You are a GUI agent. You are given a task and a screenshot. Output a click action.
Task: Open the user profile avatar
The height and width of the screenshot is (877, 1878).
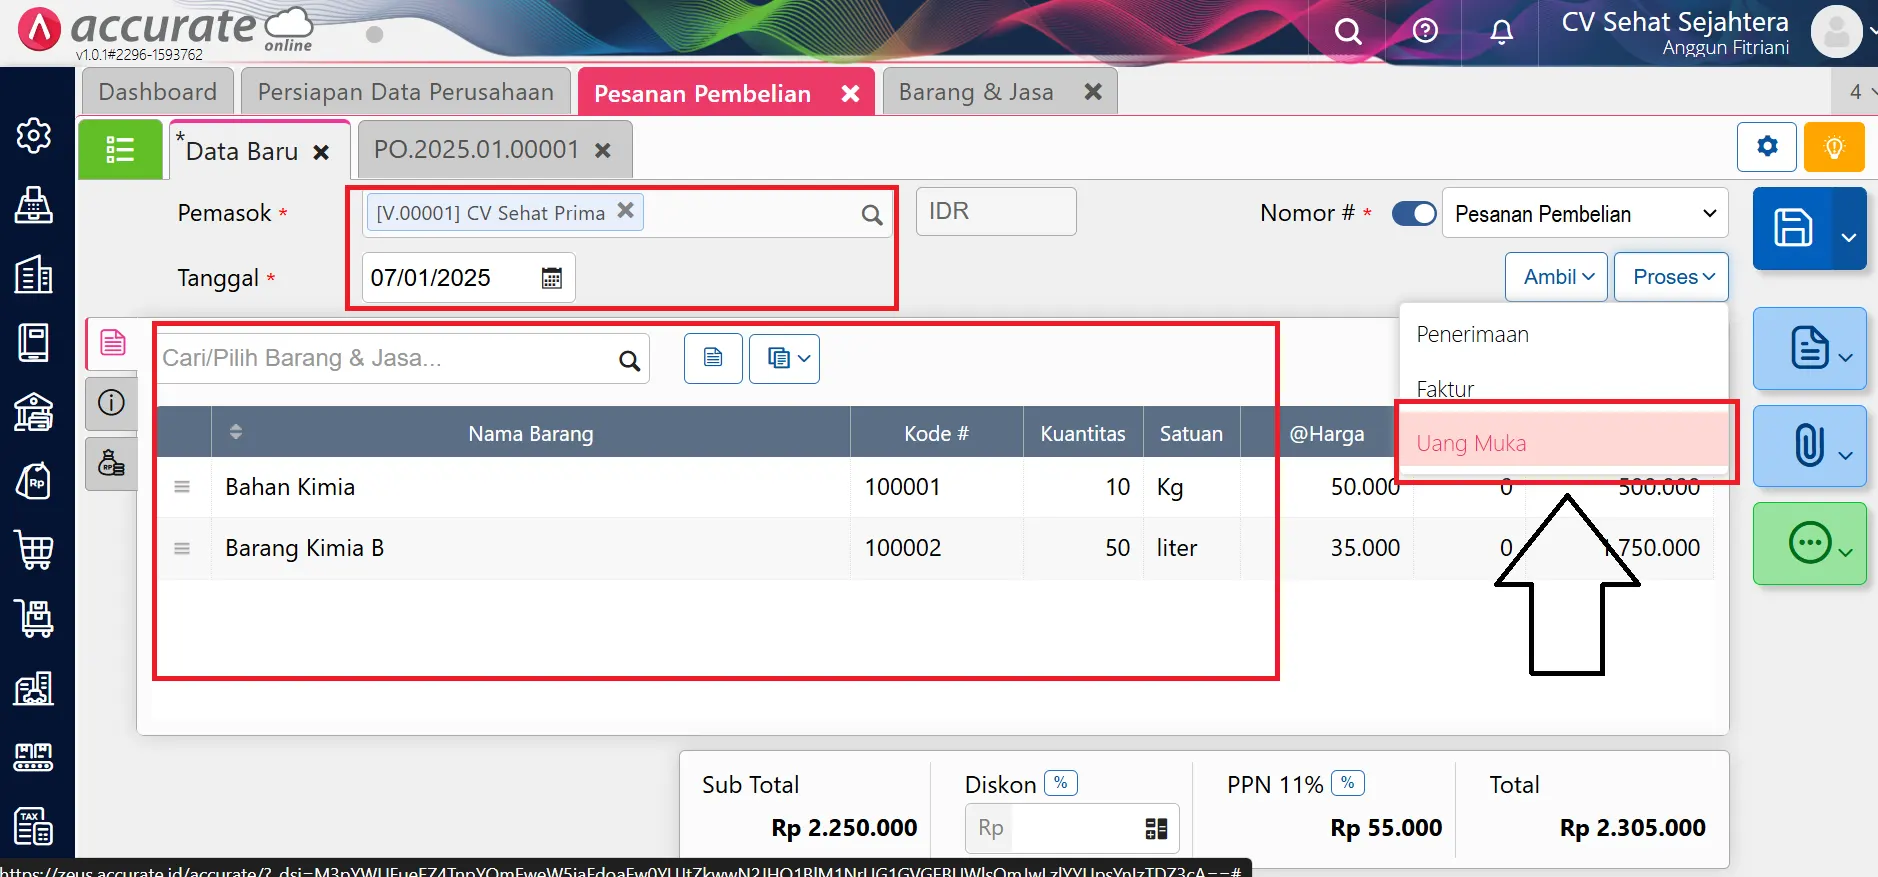click(x=1836, y=32)
